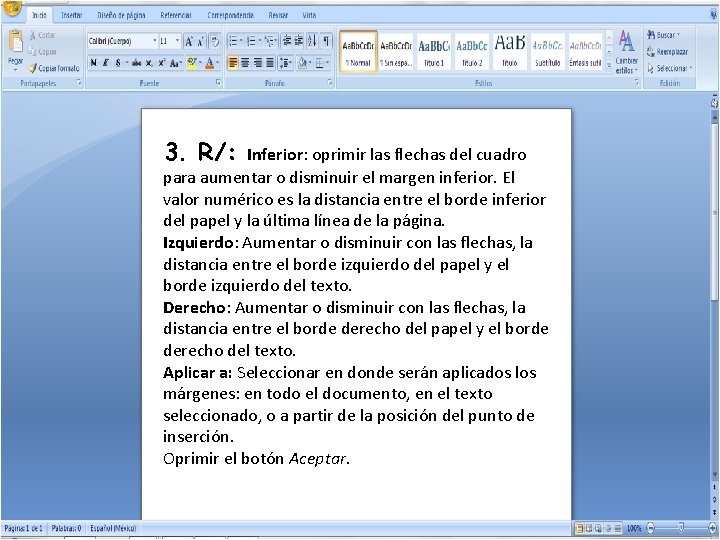Click the Pegar paste icon
The width and height of the screenshot is (720, 540).
[x=16, y=41]
